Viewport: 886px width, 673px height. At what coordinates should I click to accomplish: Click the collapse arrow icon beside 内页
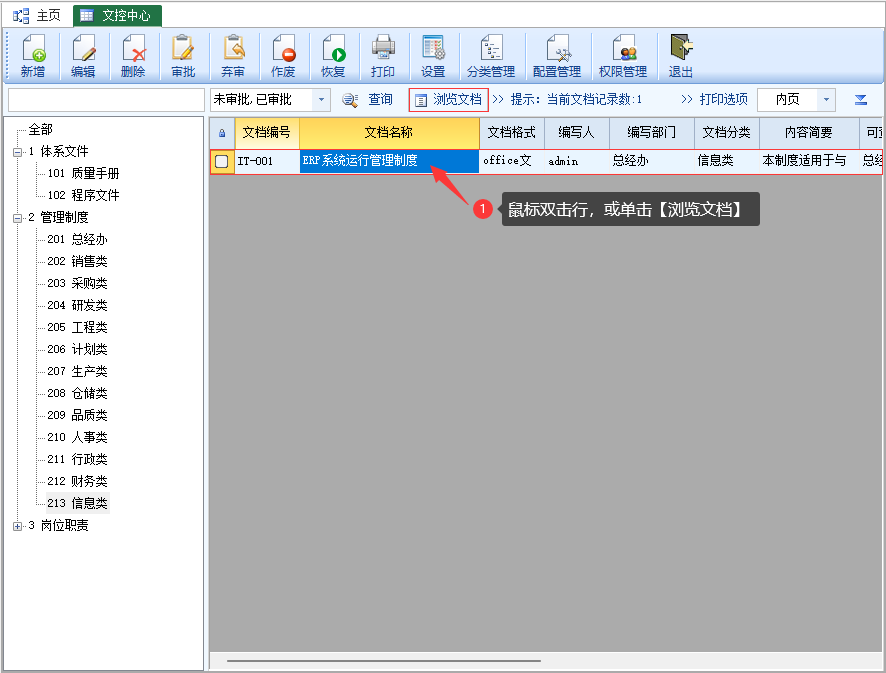tap(861, 100)
